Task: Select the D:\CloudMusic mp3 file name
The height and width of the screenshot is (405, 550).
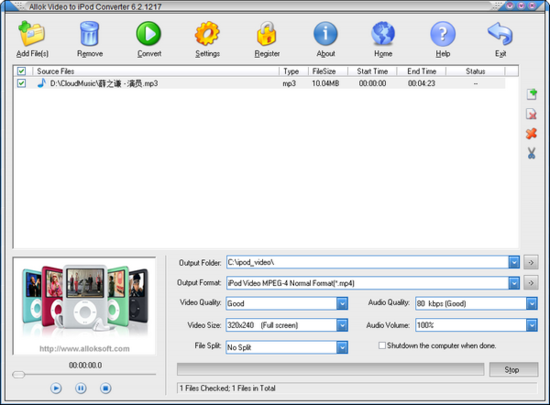Action: pos(104,83)
